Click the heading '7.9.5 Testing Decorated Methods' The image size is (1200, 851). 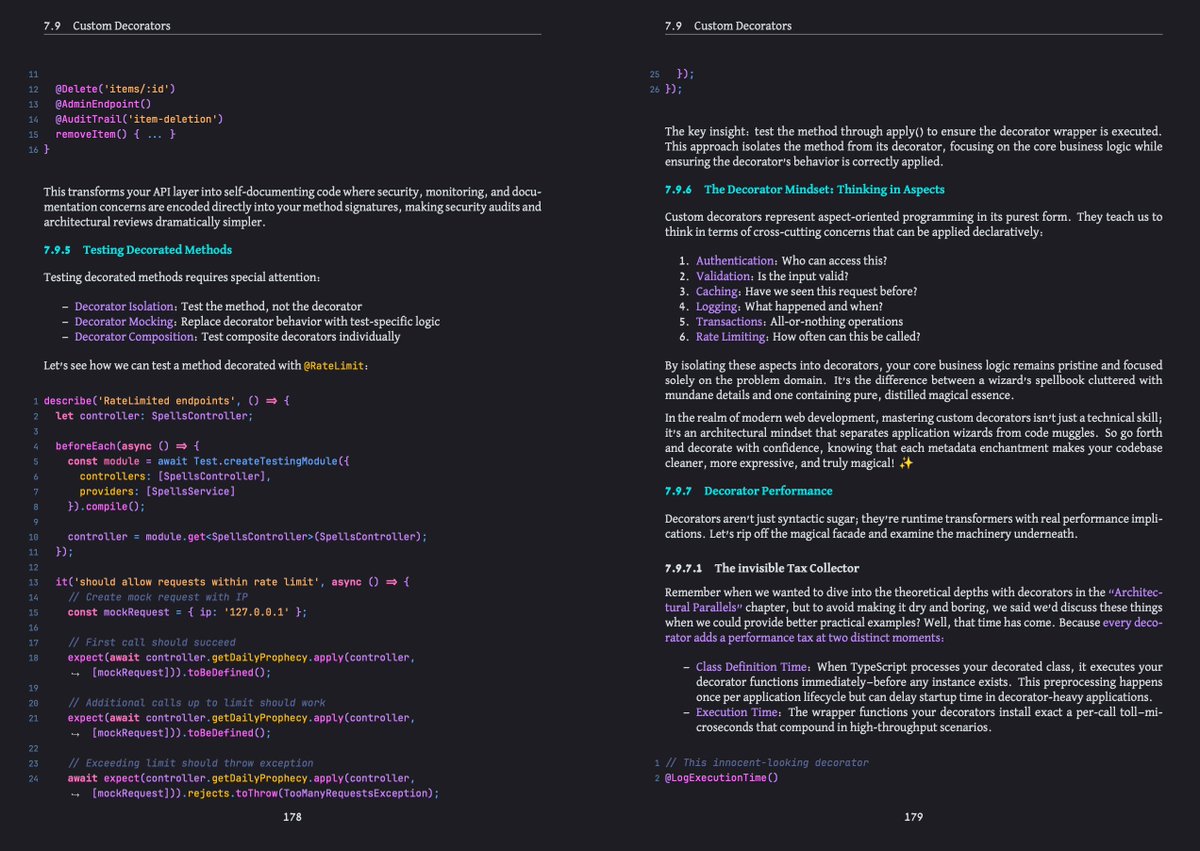coord(138,250)
